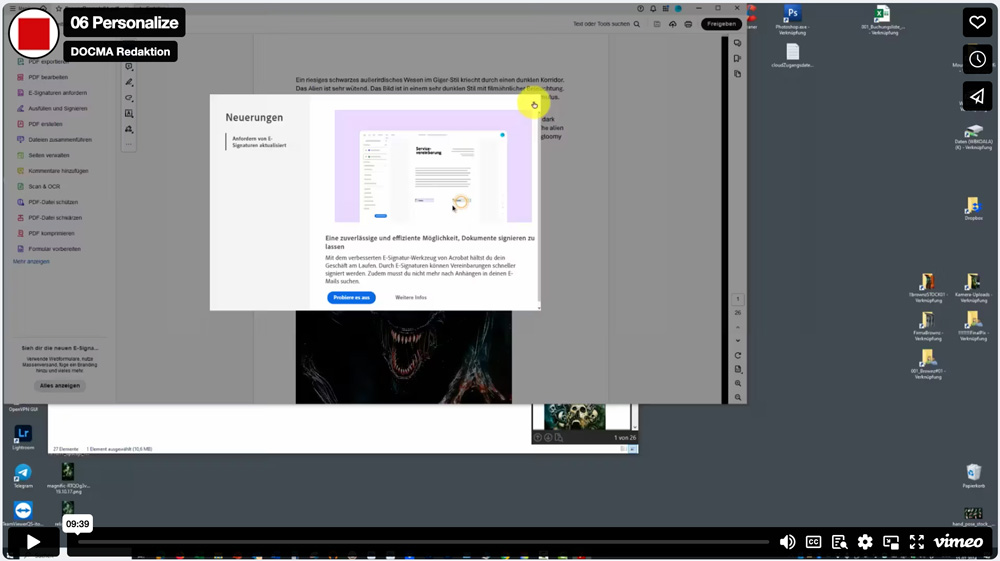Image resolution: width=1000 pixels, height=561 pixels.
Task: Open the player settings gear menu
Action: tap(865, 542)
